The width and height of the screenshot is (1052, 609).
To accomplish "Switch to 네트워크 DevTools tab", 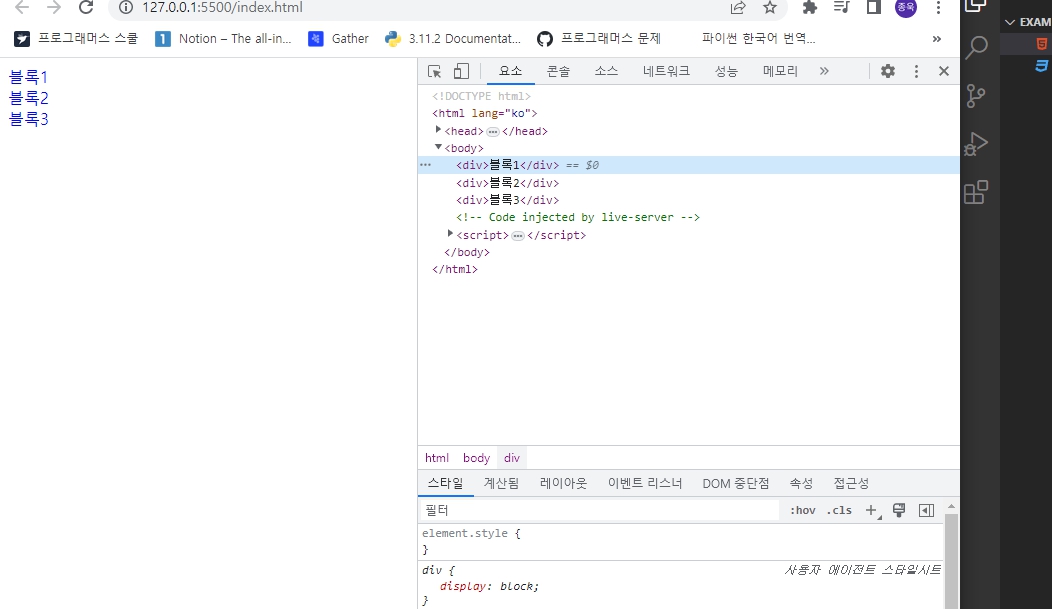I will click(666, 71).
